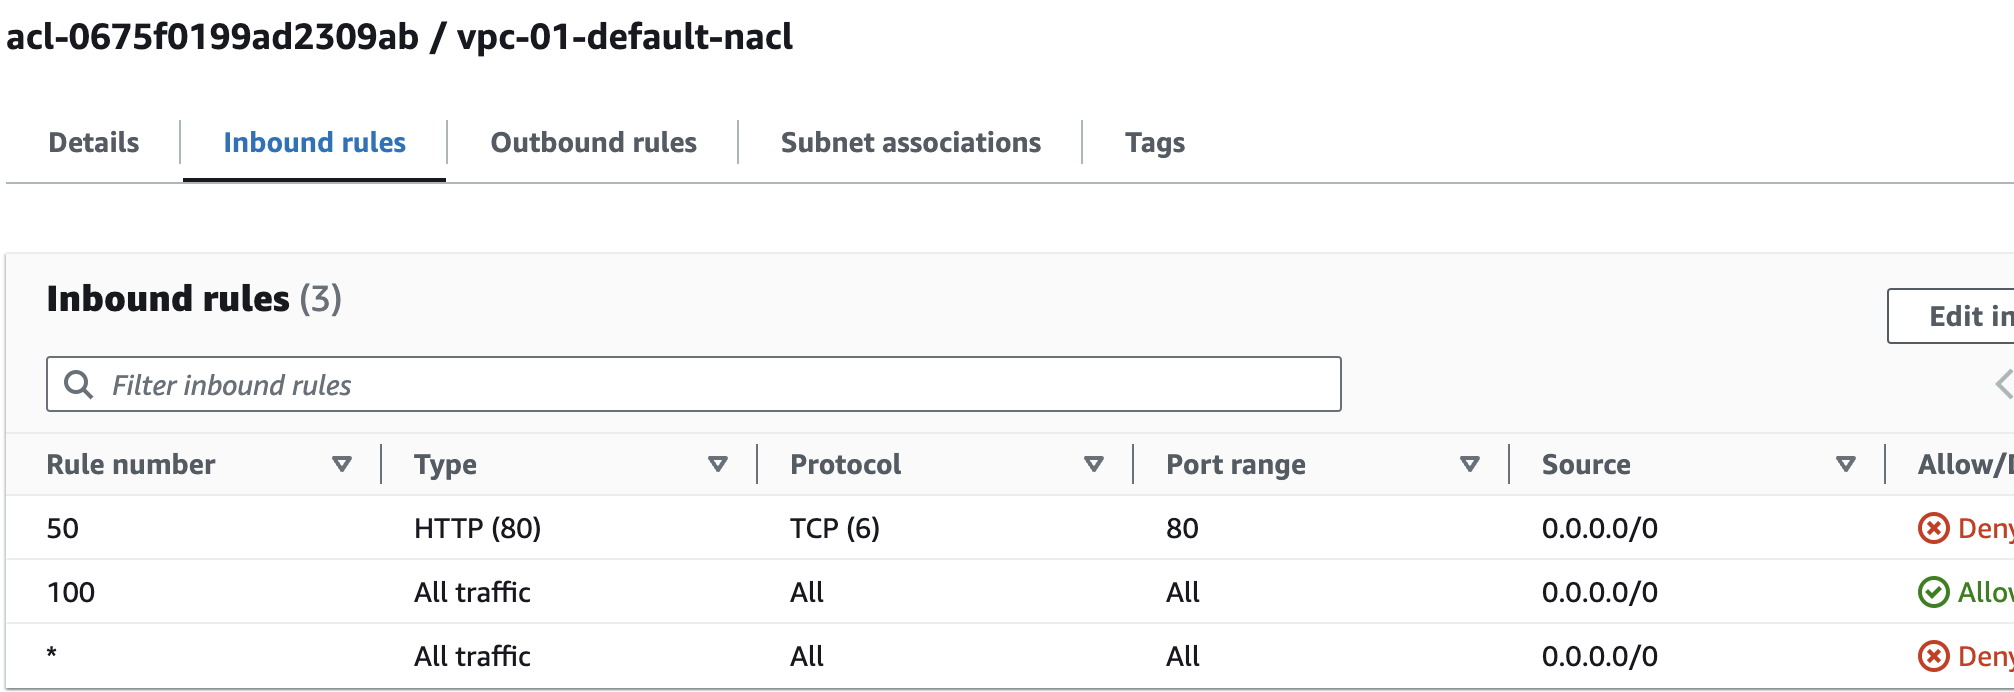
Task: Sort by Source column arrow
Action: [1845, 464]
